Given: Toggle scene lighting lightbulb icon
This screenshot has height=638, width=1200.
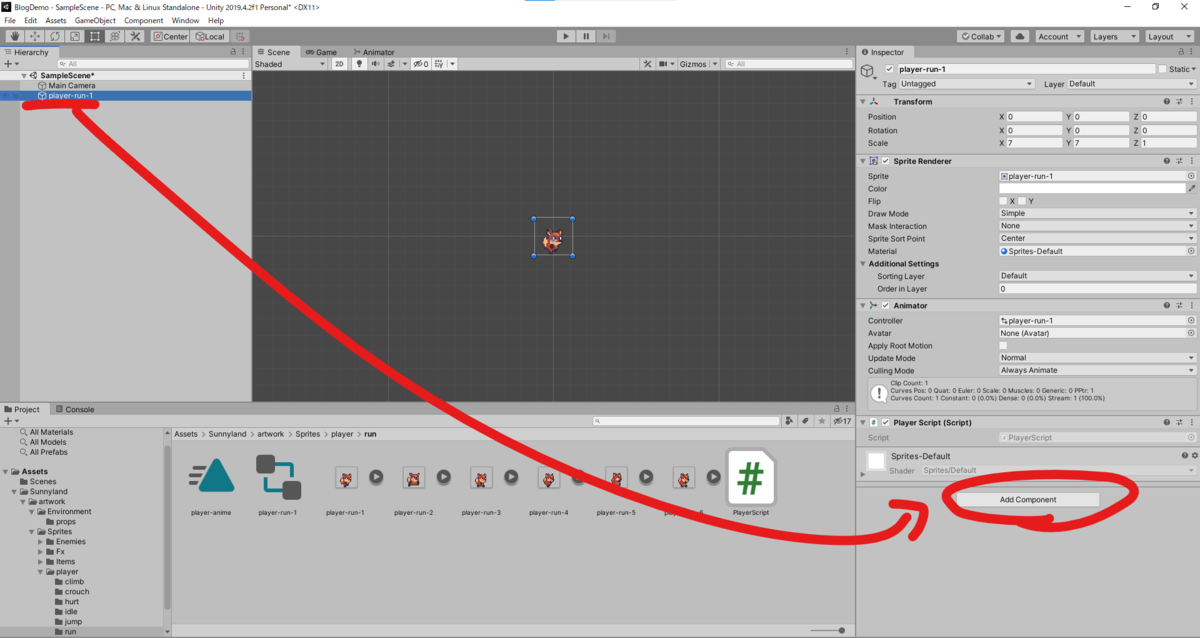Looking at the screenshot, I should (360, 64).
